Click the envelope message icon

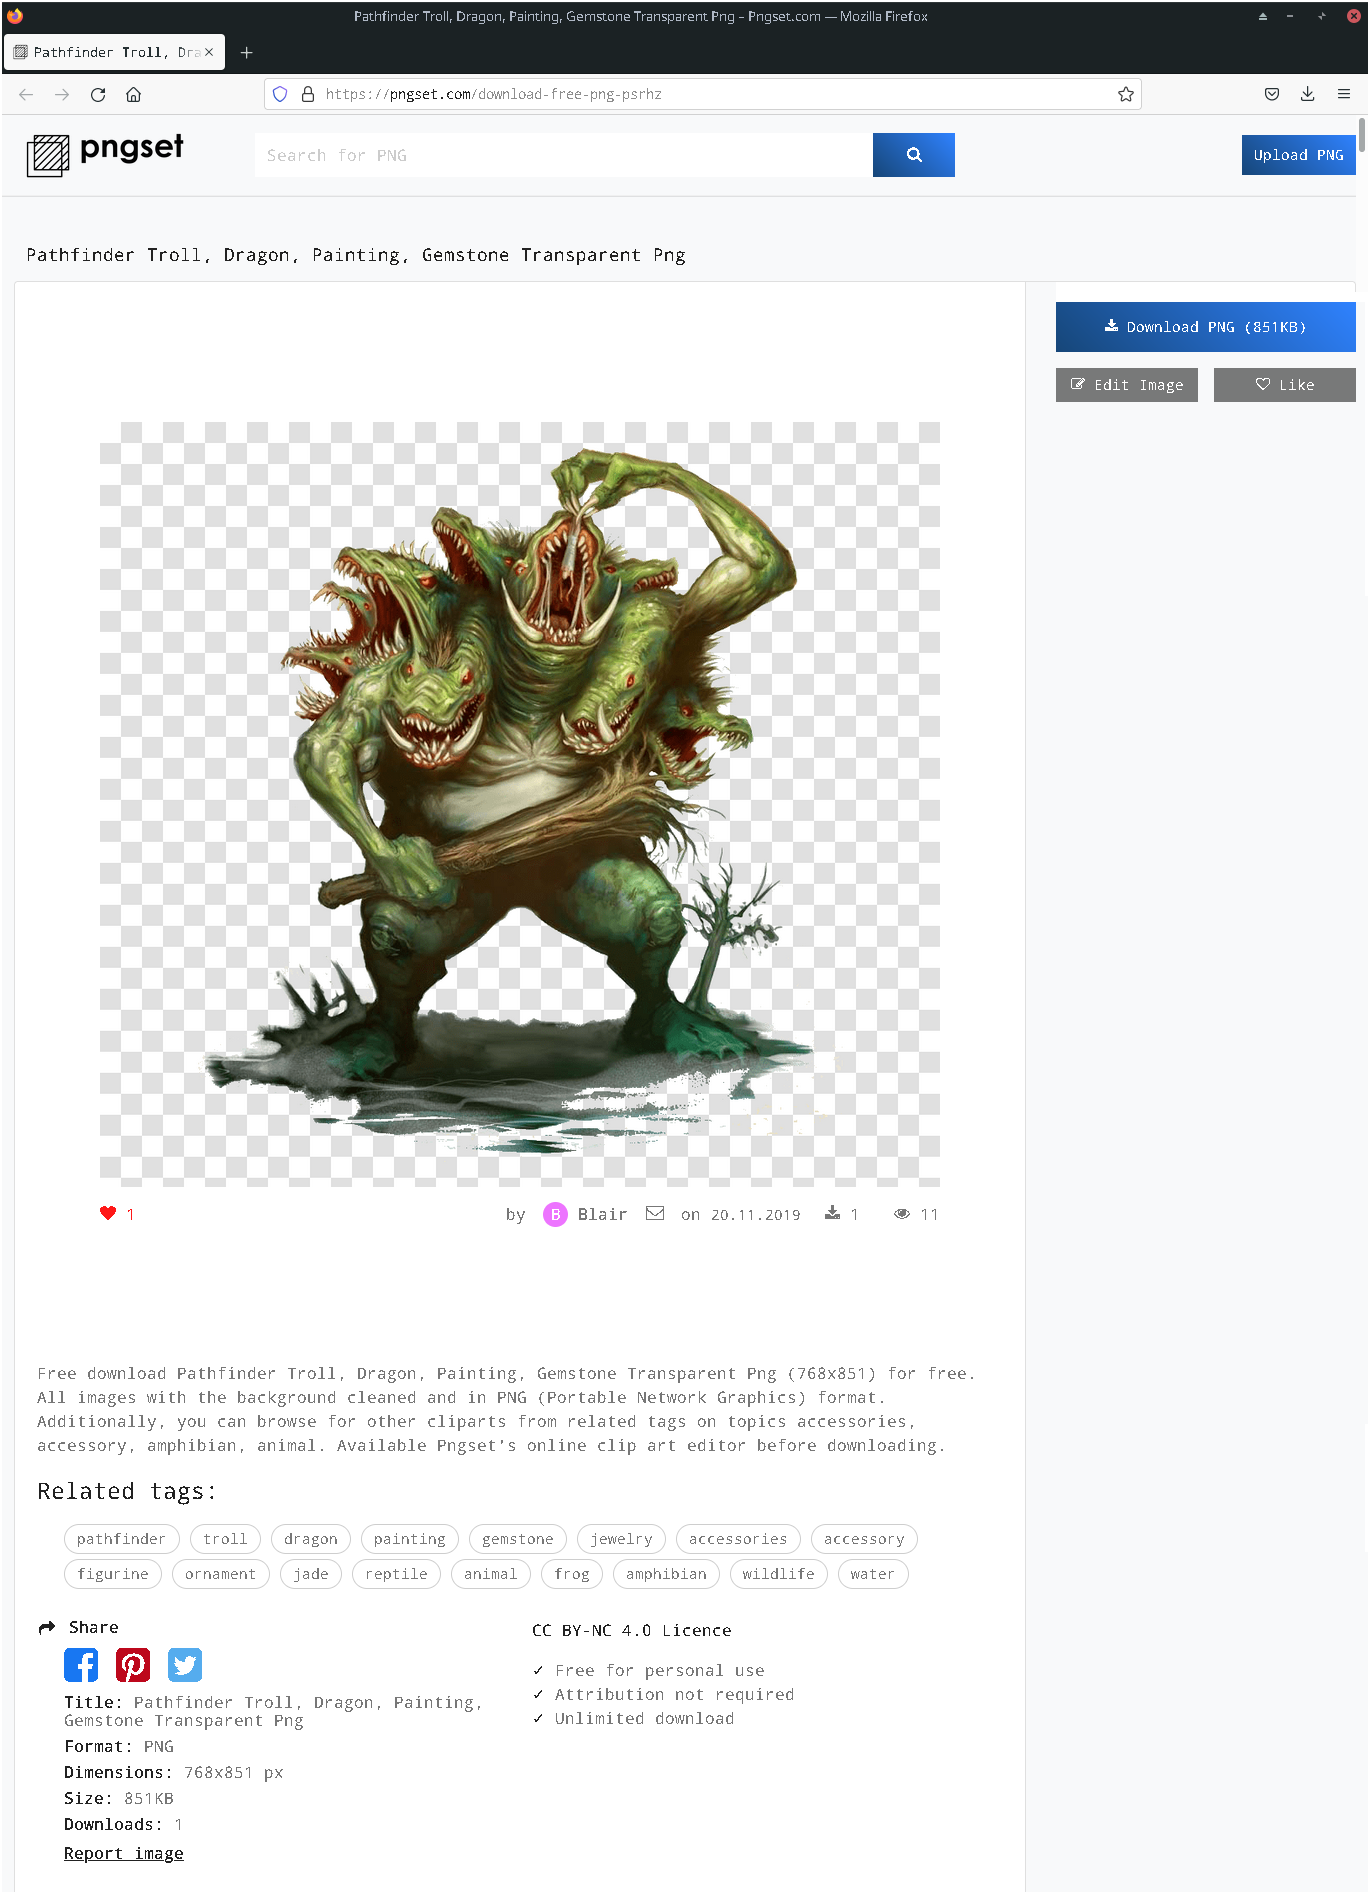[655, 1213]
